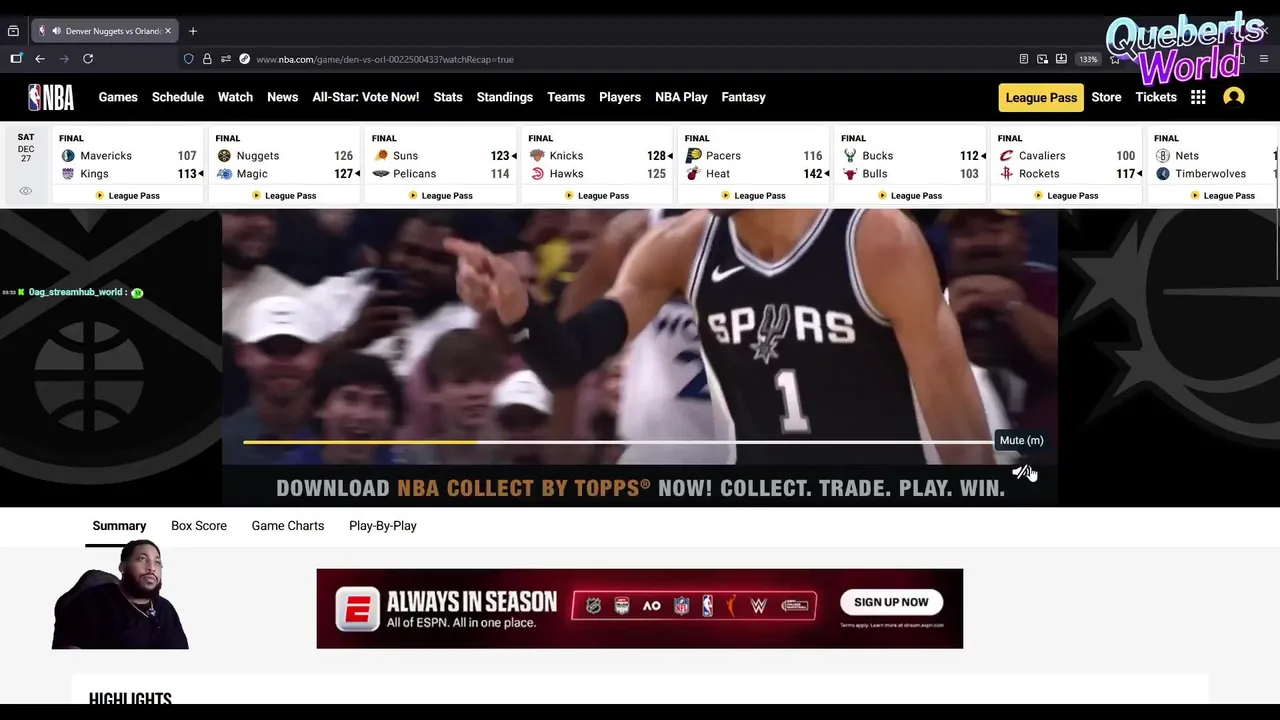
Task: Click the Suns team logo in scoreboard
Action: pyautogui.click(x=381, y=156)
